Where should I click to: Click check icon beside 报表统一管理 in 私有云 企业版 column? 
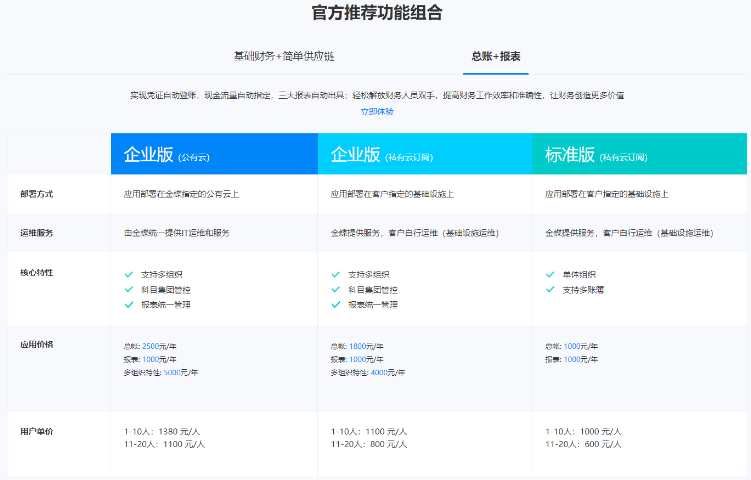(x=336, y=305)
